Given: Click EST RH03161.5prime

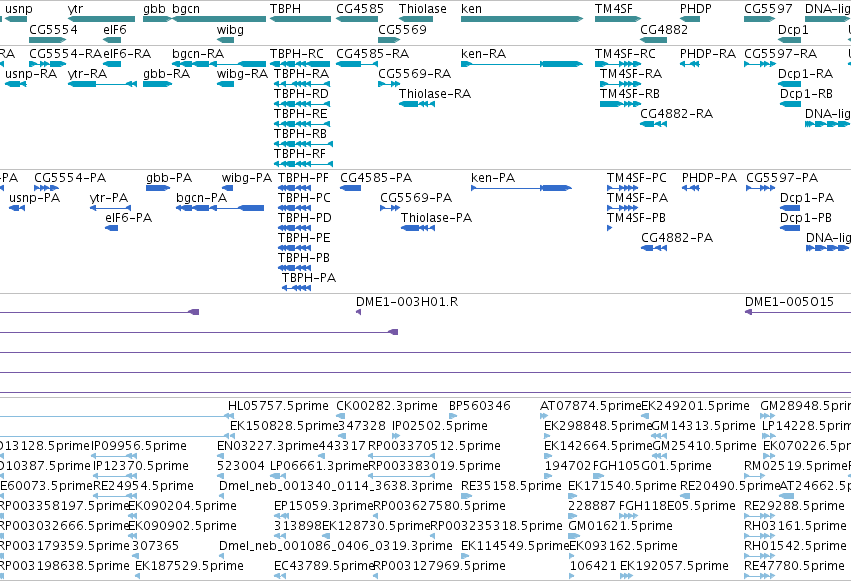Looking at the screenshot, I should pos(795,525).
